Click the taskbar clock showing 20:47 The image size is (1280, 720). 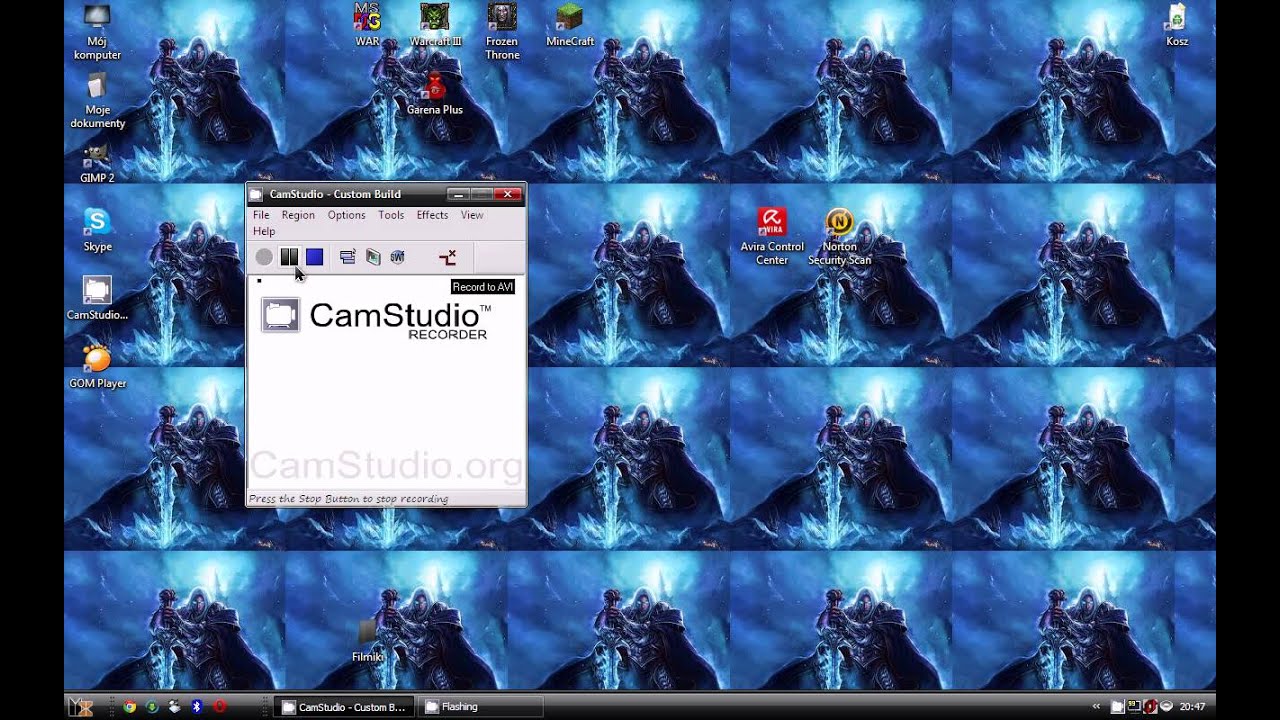[1192, 707]
